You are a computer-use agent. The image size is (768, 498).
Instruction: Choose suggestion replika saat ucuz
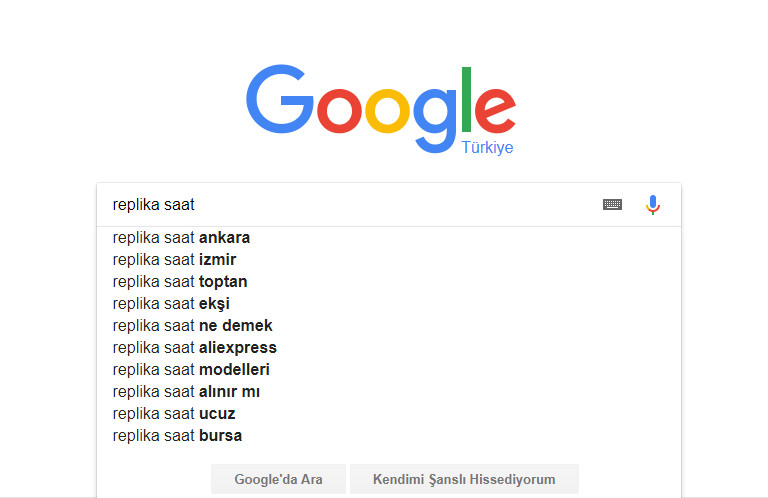click(x=389, y=414)
